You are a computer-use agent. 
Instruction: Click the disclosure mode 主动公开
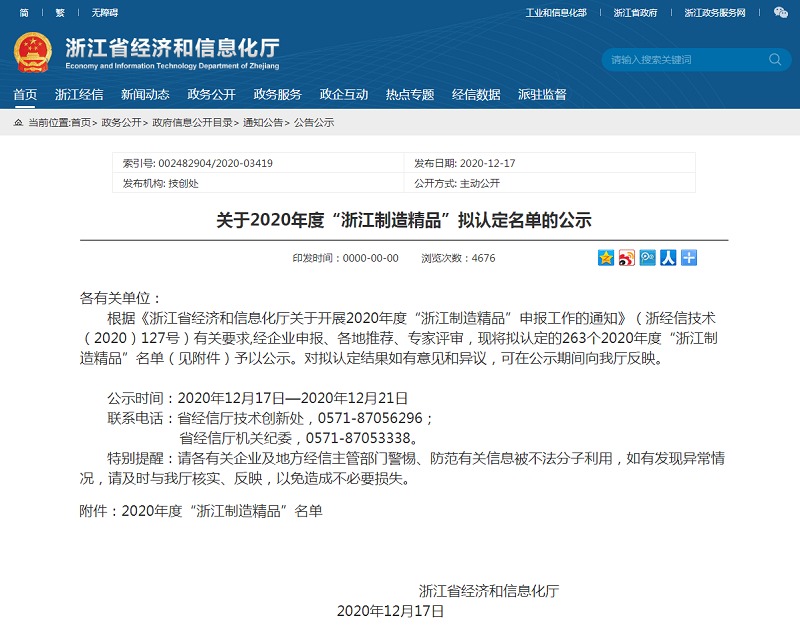pos(480,184)
